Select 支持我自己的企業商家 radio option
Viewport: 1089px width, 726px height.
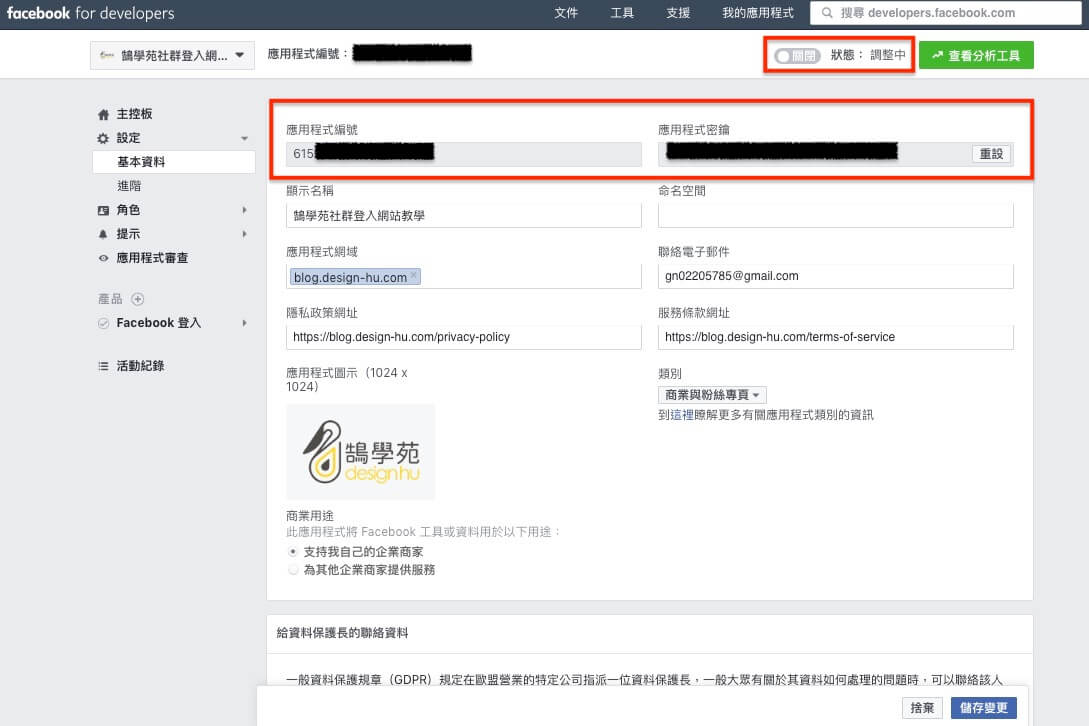(x=293, y=552)
